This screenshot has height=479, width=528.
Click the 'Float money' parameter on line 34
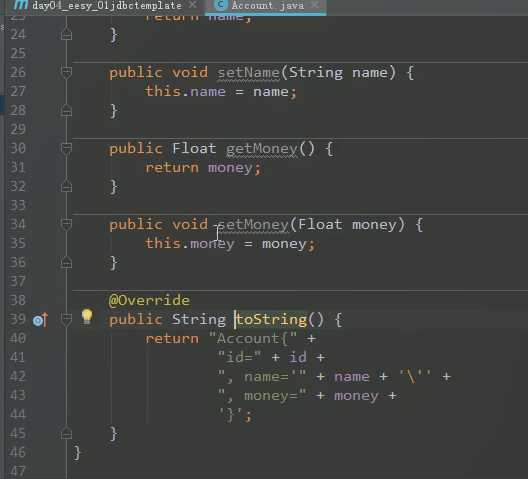click(x=347, y=225)
